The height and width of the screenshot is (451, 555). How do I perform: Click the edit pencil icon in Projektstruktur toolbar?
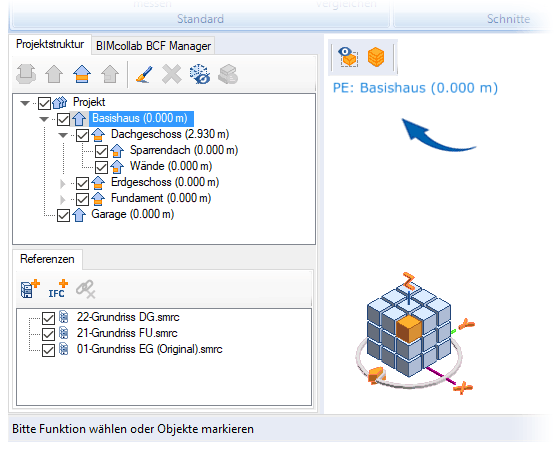pyautogui.click(x=144, y=74)
